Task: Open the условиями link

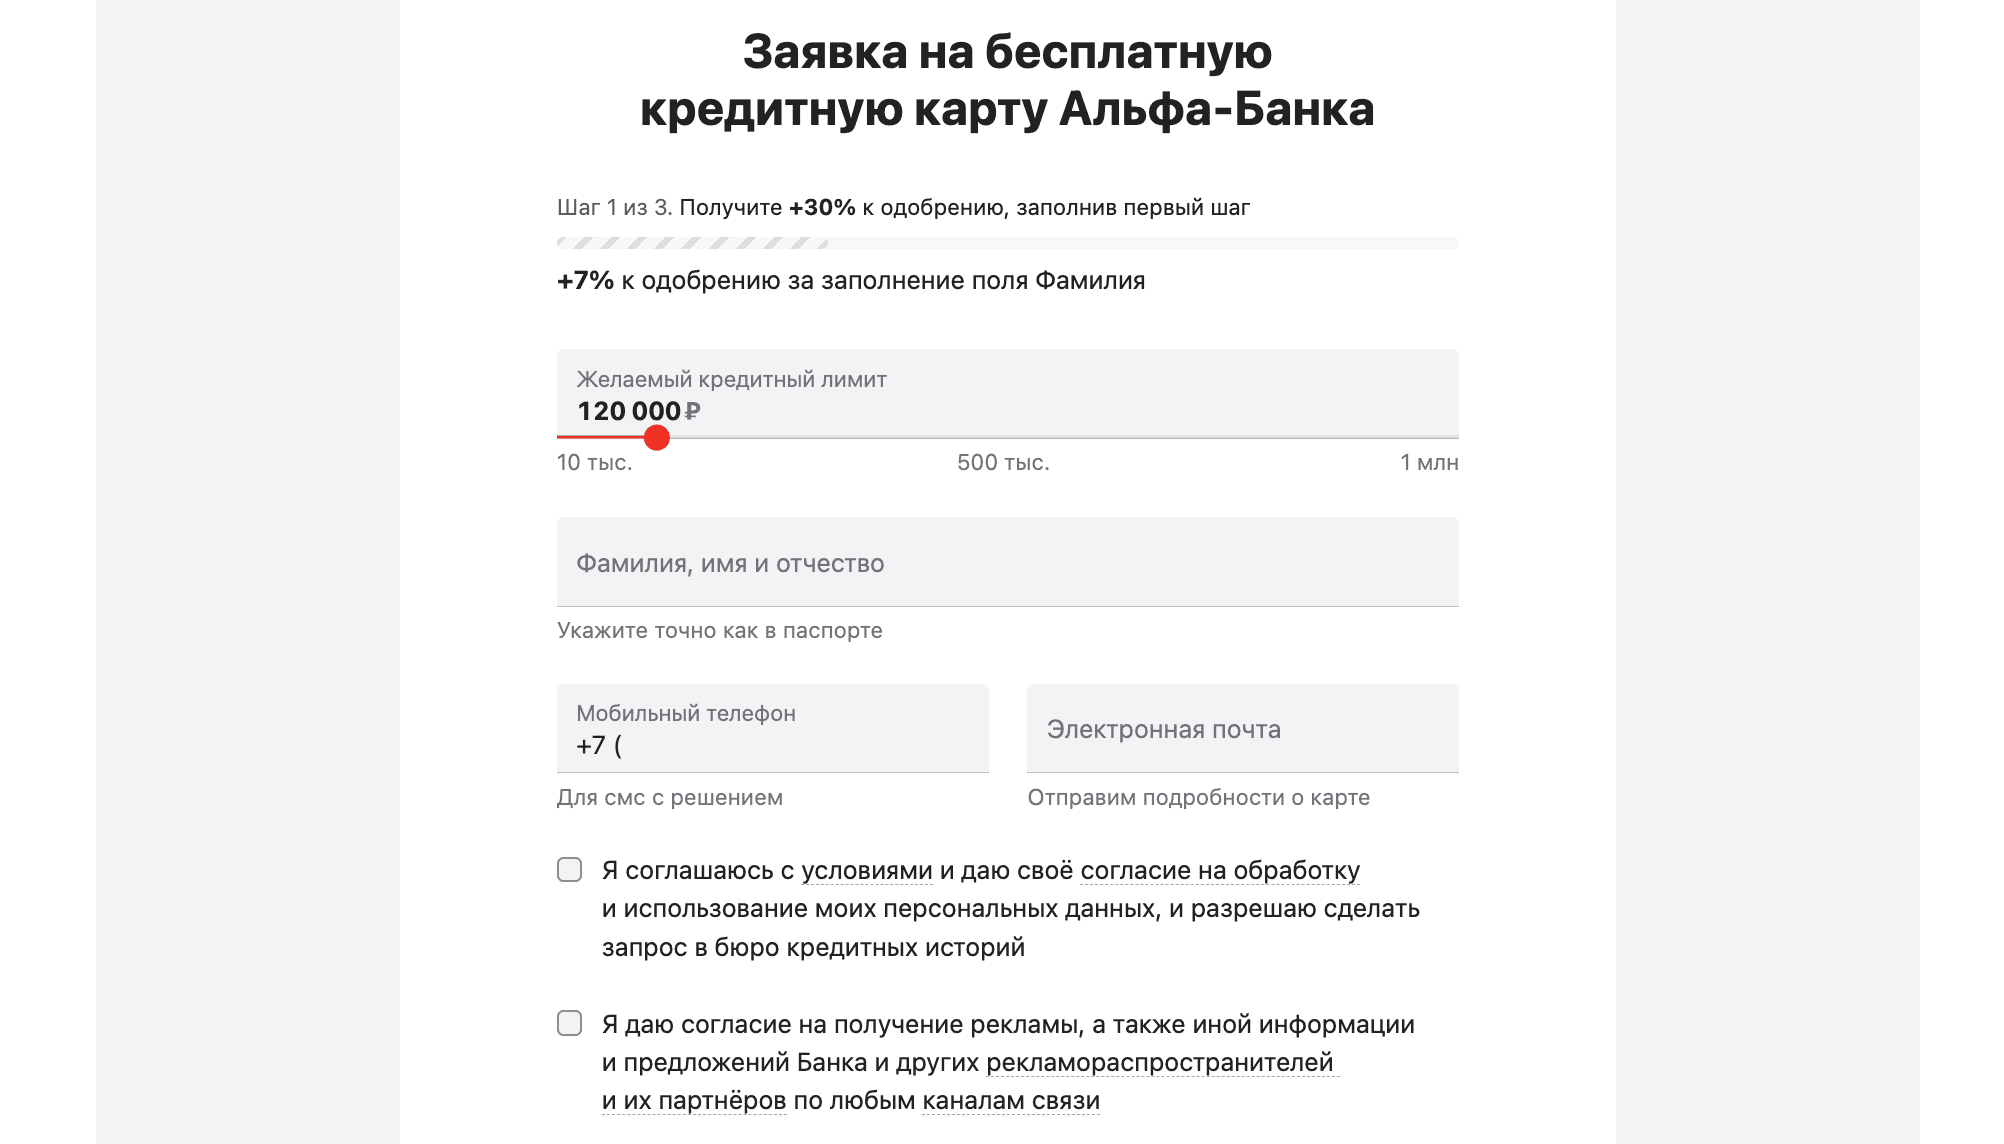Action: click(866, 871)
